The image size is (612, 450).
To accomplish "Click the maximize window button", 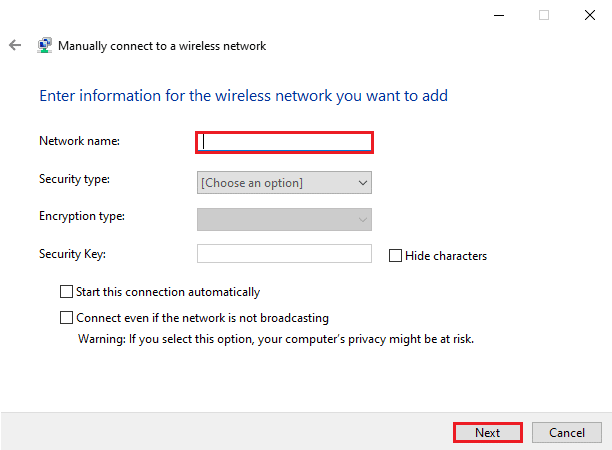I will pos(544,15).
